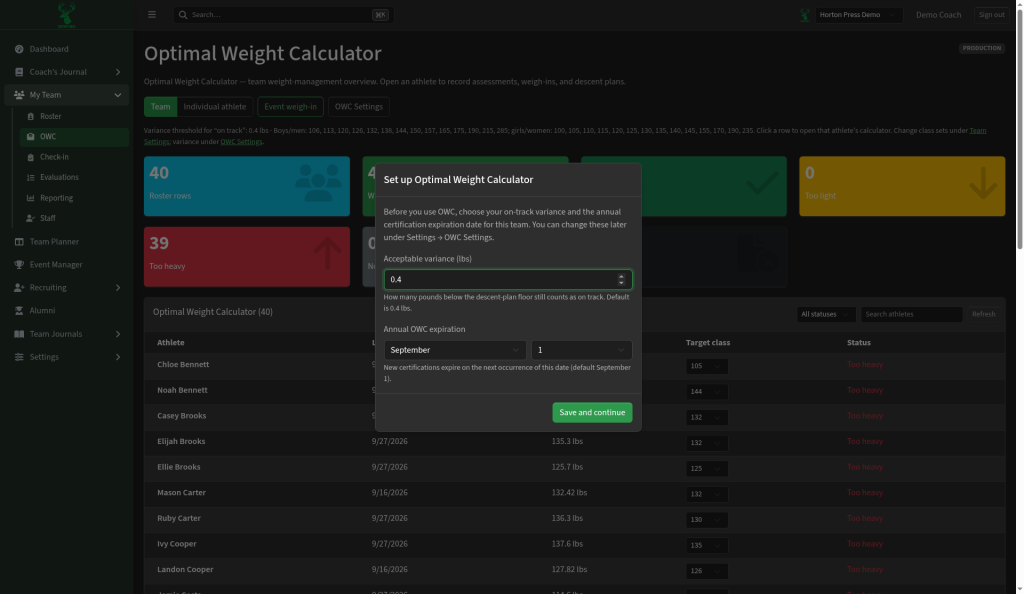The image size is (1024, 594).
Task: Click the variance stepper arrows
Action: [x=621, y=279]
